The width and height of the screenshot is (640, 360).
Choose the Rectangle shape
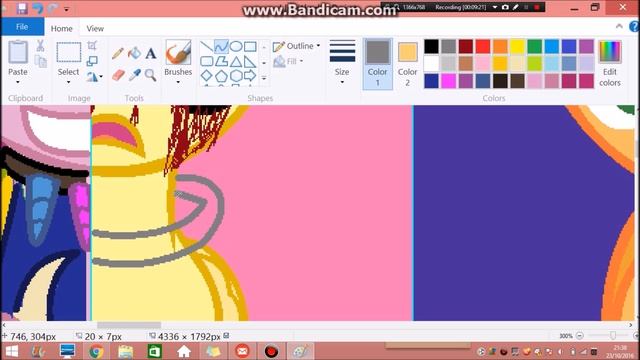point(250,46)
